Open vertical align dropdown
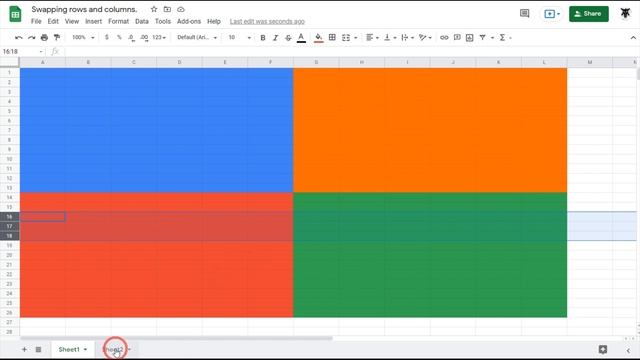 point(390,38)
